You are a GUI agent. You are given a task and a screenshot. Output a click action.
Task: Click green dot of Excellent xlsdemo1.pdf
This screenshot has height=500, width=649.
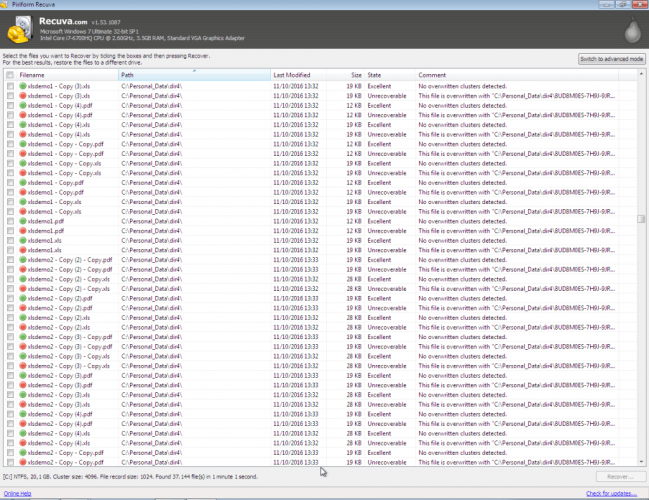(x=23, y=221)
